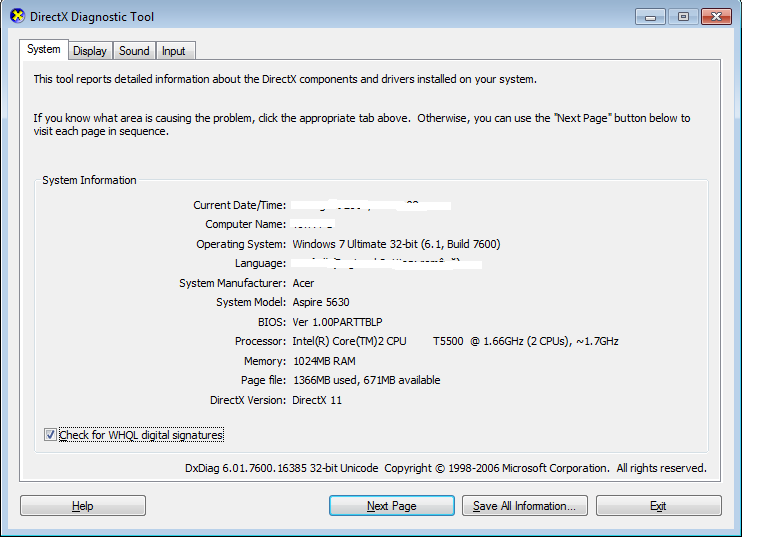The image size is (768, 539).
Task: Switch to the Display tab
Action: click(90, 51)
